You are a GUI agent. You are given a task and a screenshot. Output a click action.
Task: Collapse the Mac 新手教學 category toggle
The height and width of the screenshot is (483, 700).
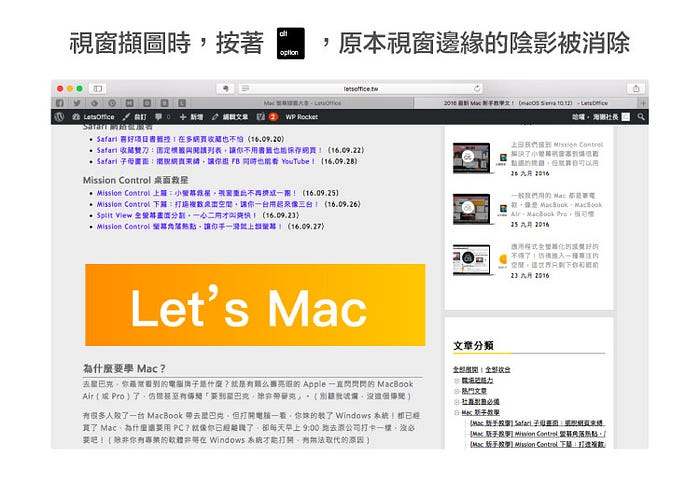click(x=457, y=412)
